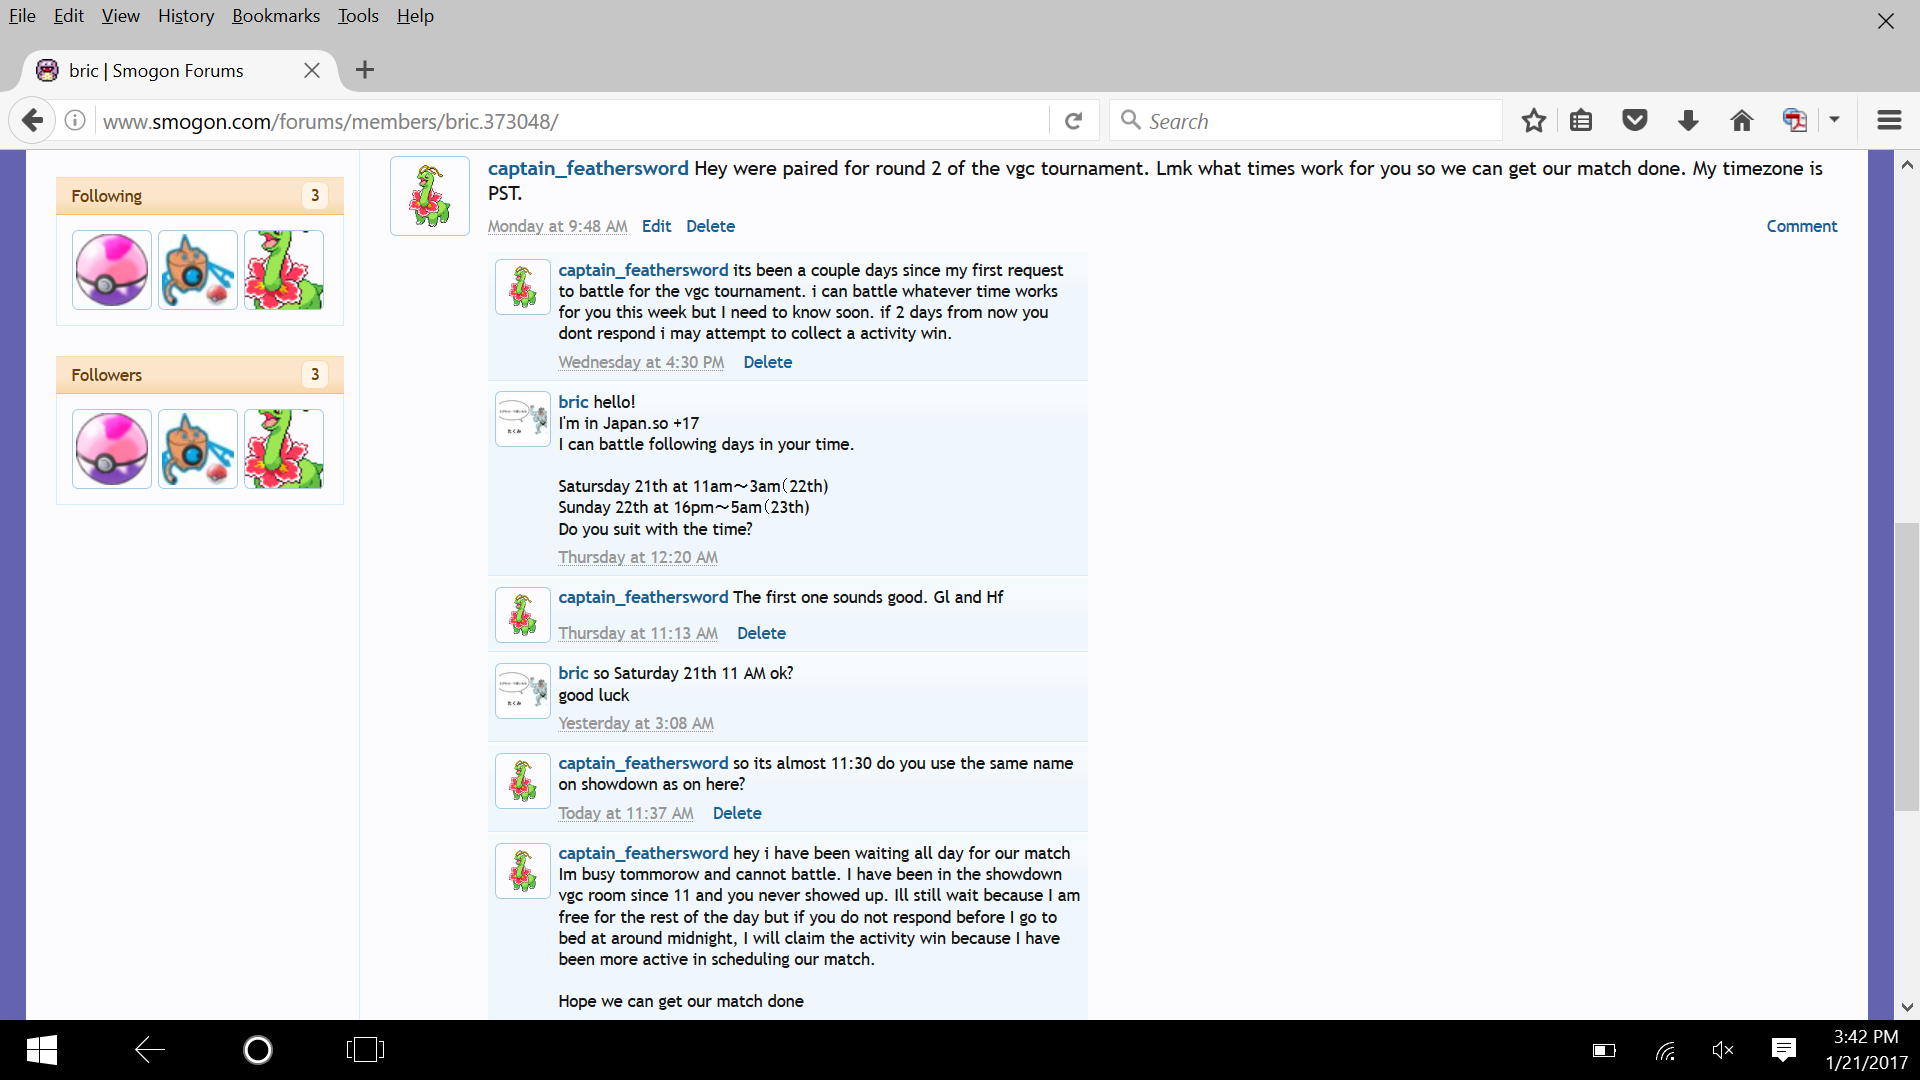Click scrollbar up arrow on the page
1920x1080 pixels.
1907,165
